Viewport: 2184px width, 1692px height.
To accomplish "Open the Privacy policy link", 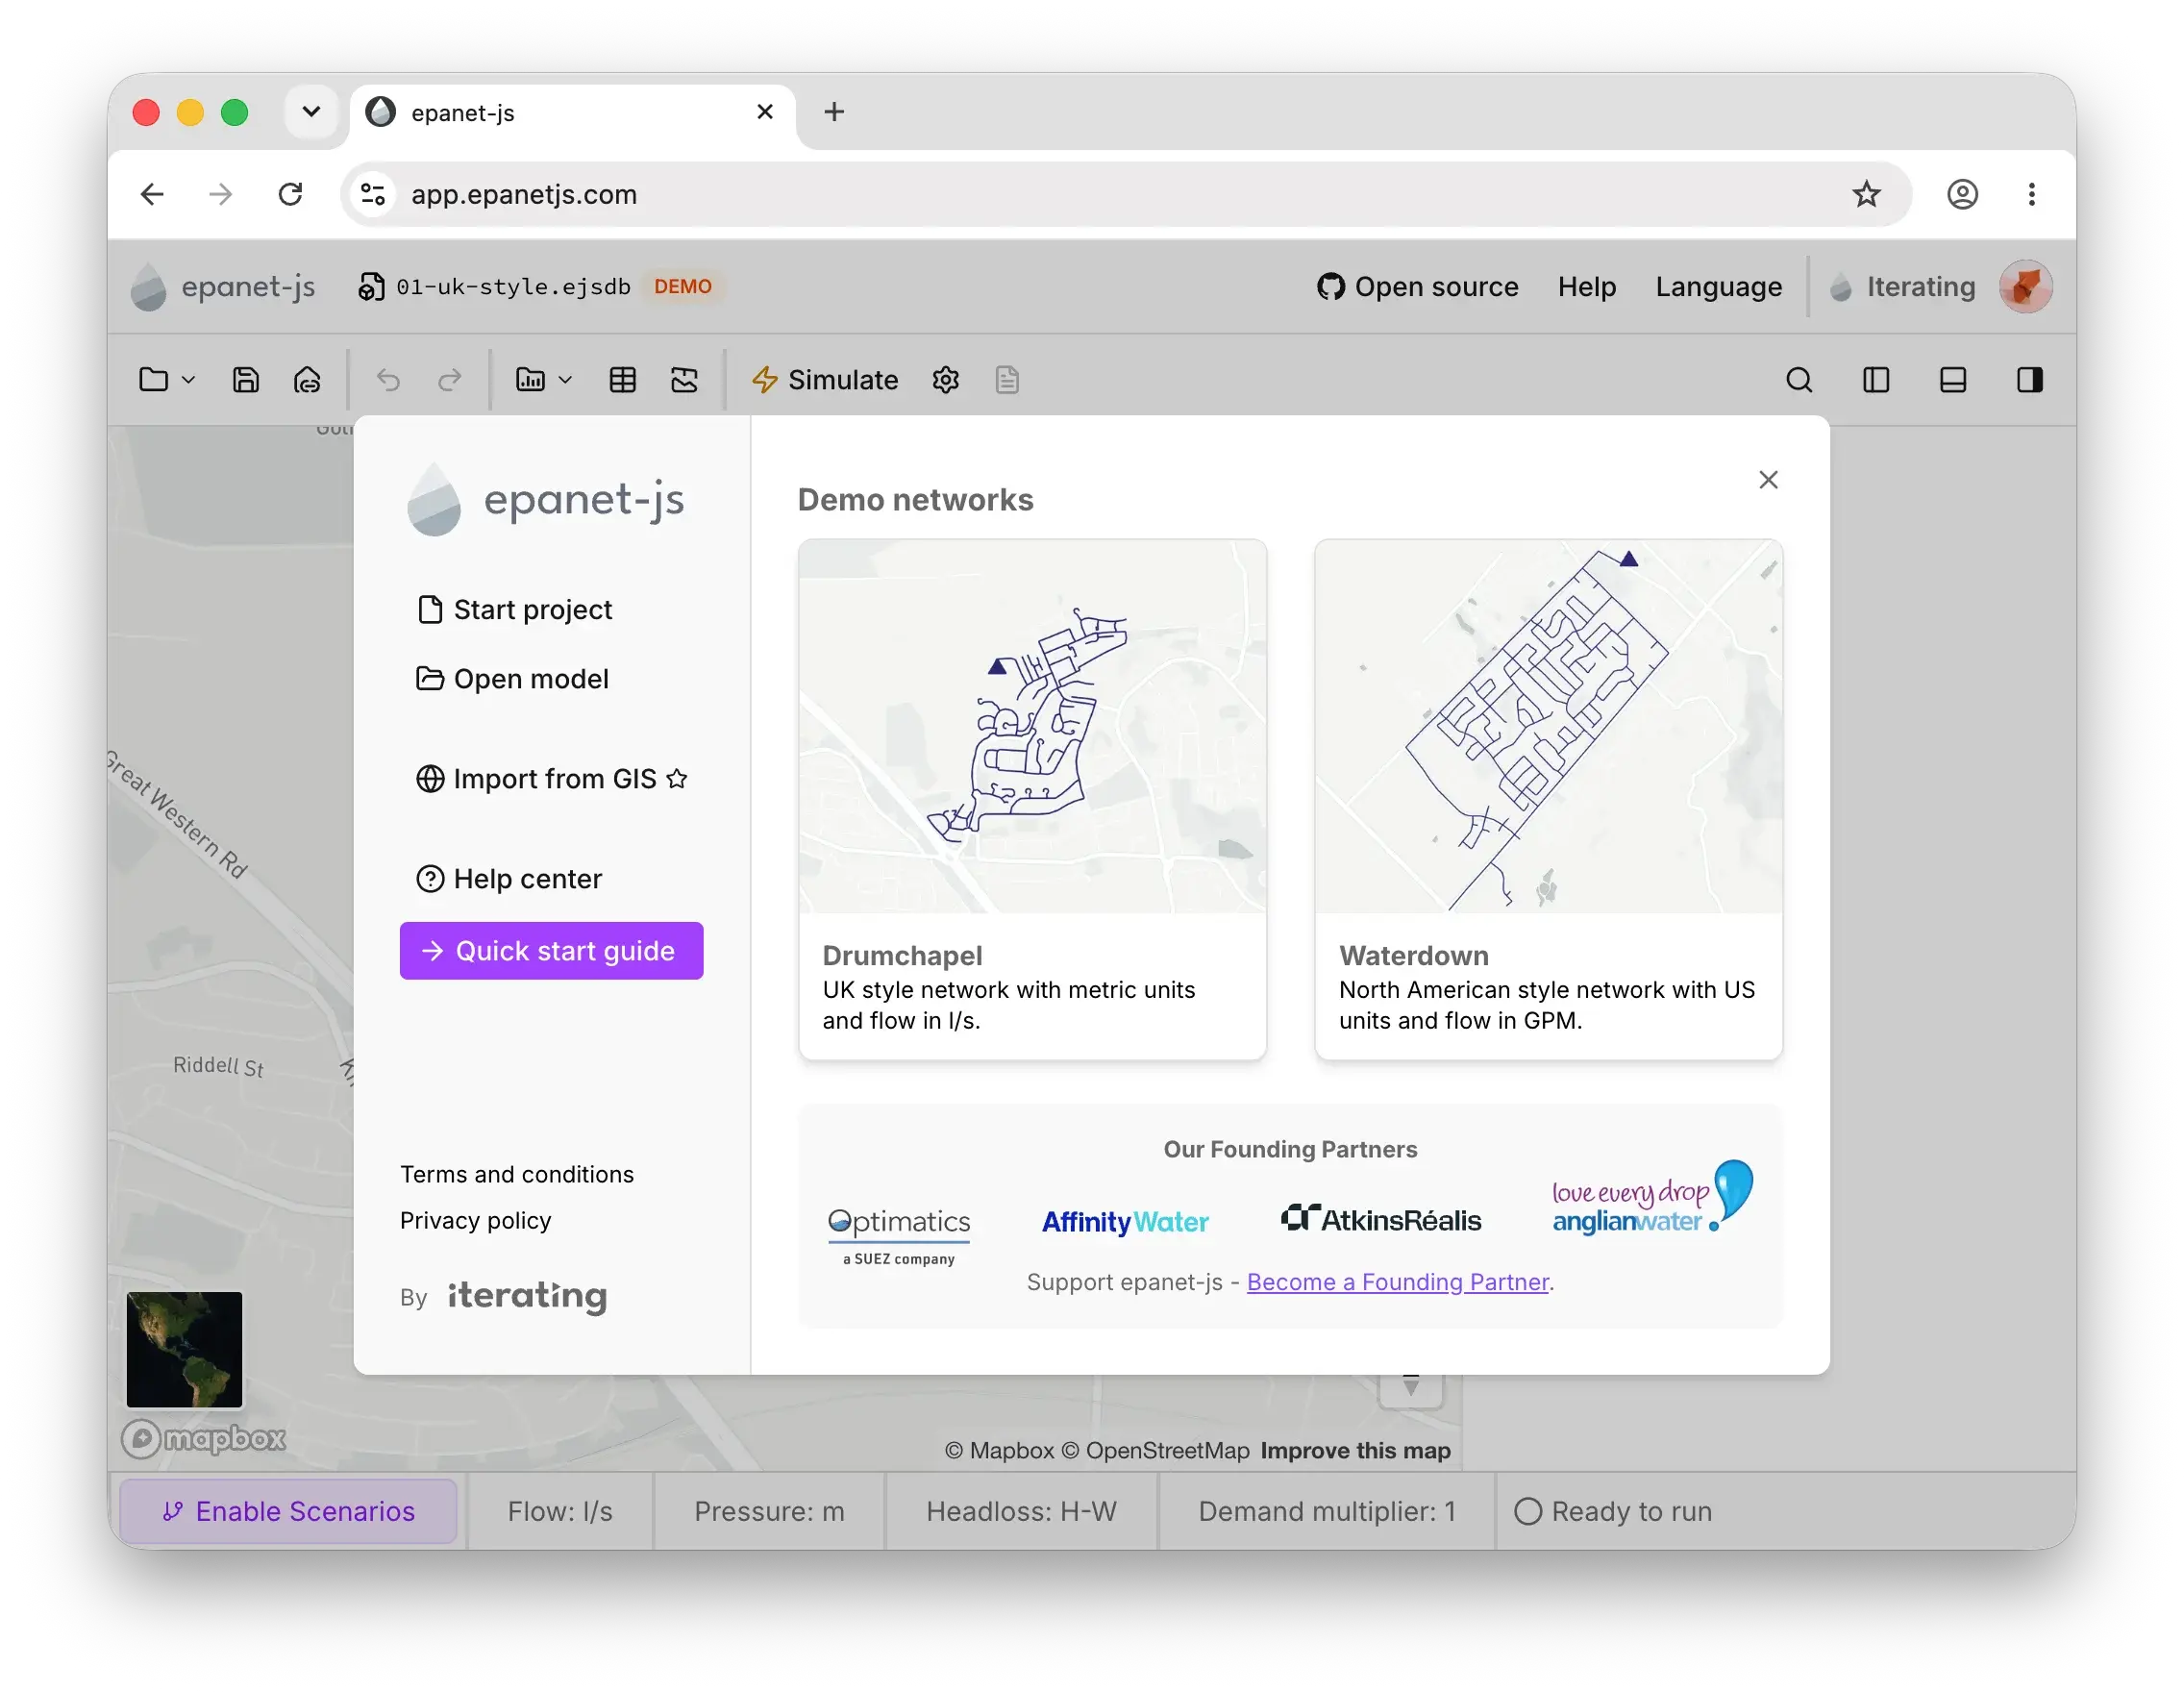I will pyautogui.click(x=475, y=1220).
